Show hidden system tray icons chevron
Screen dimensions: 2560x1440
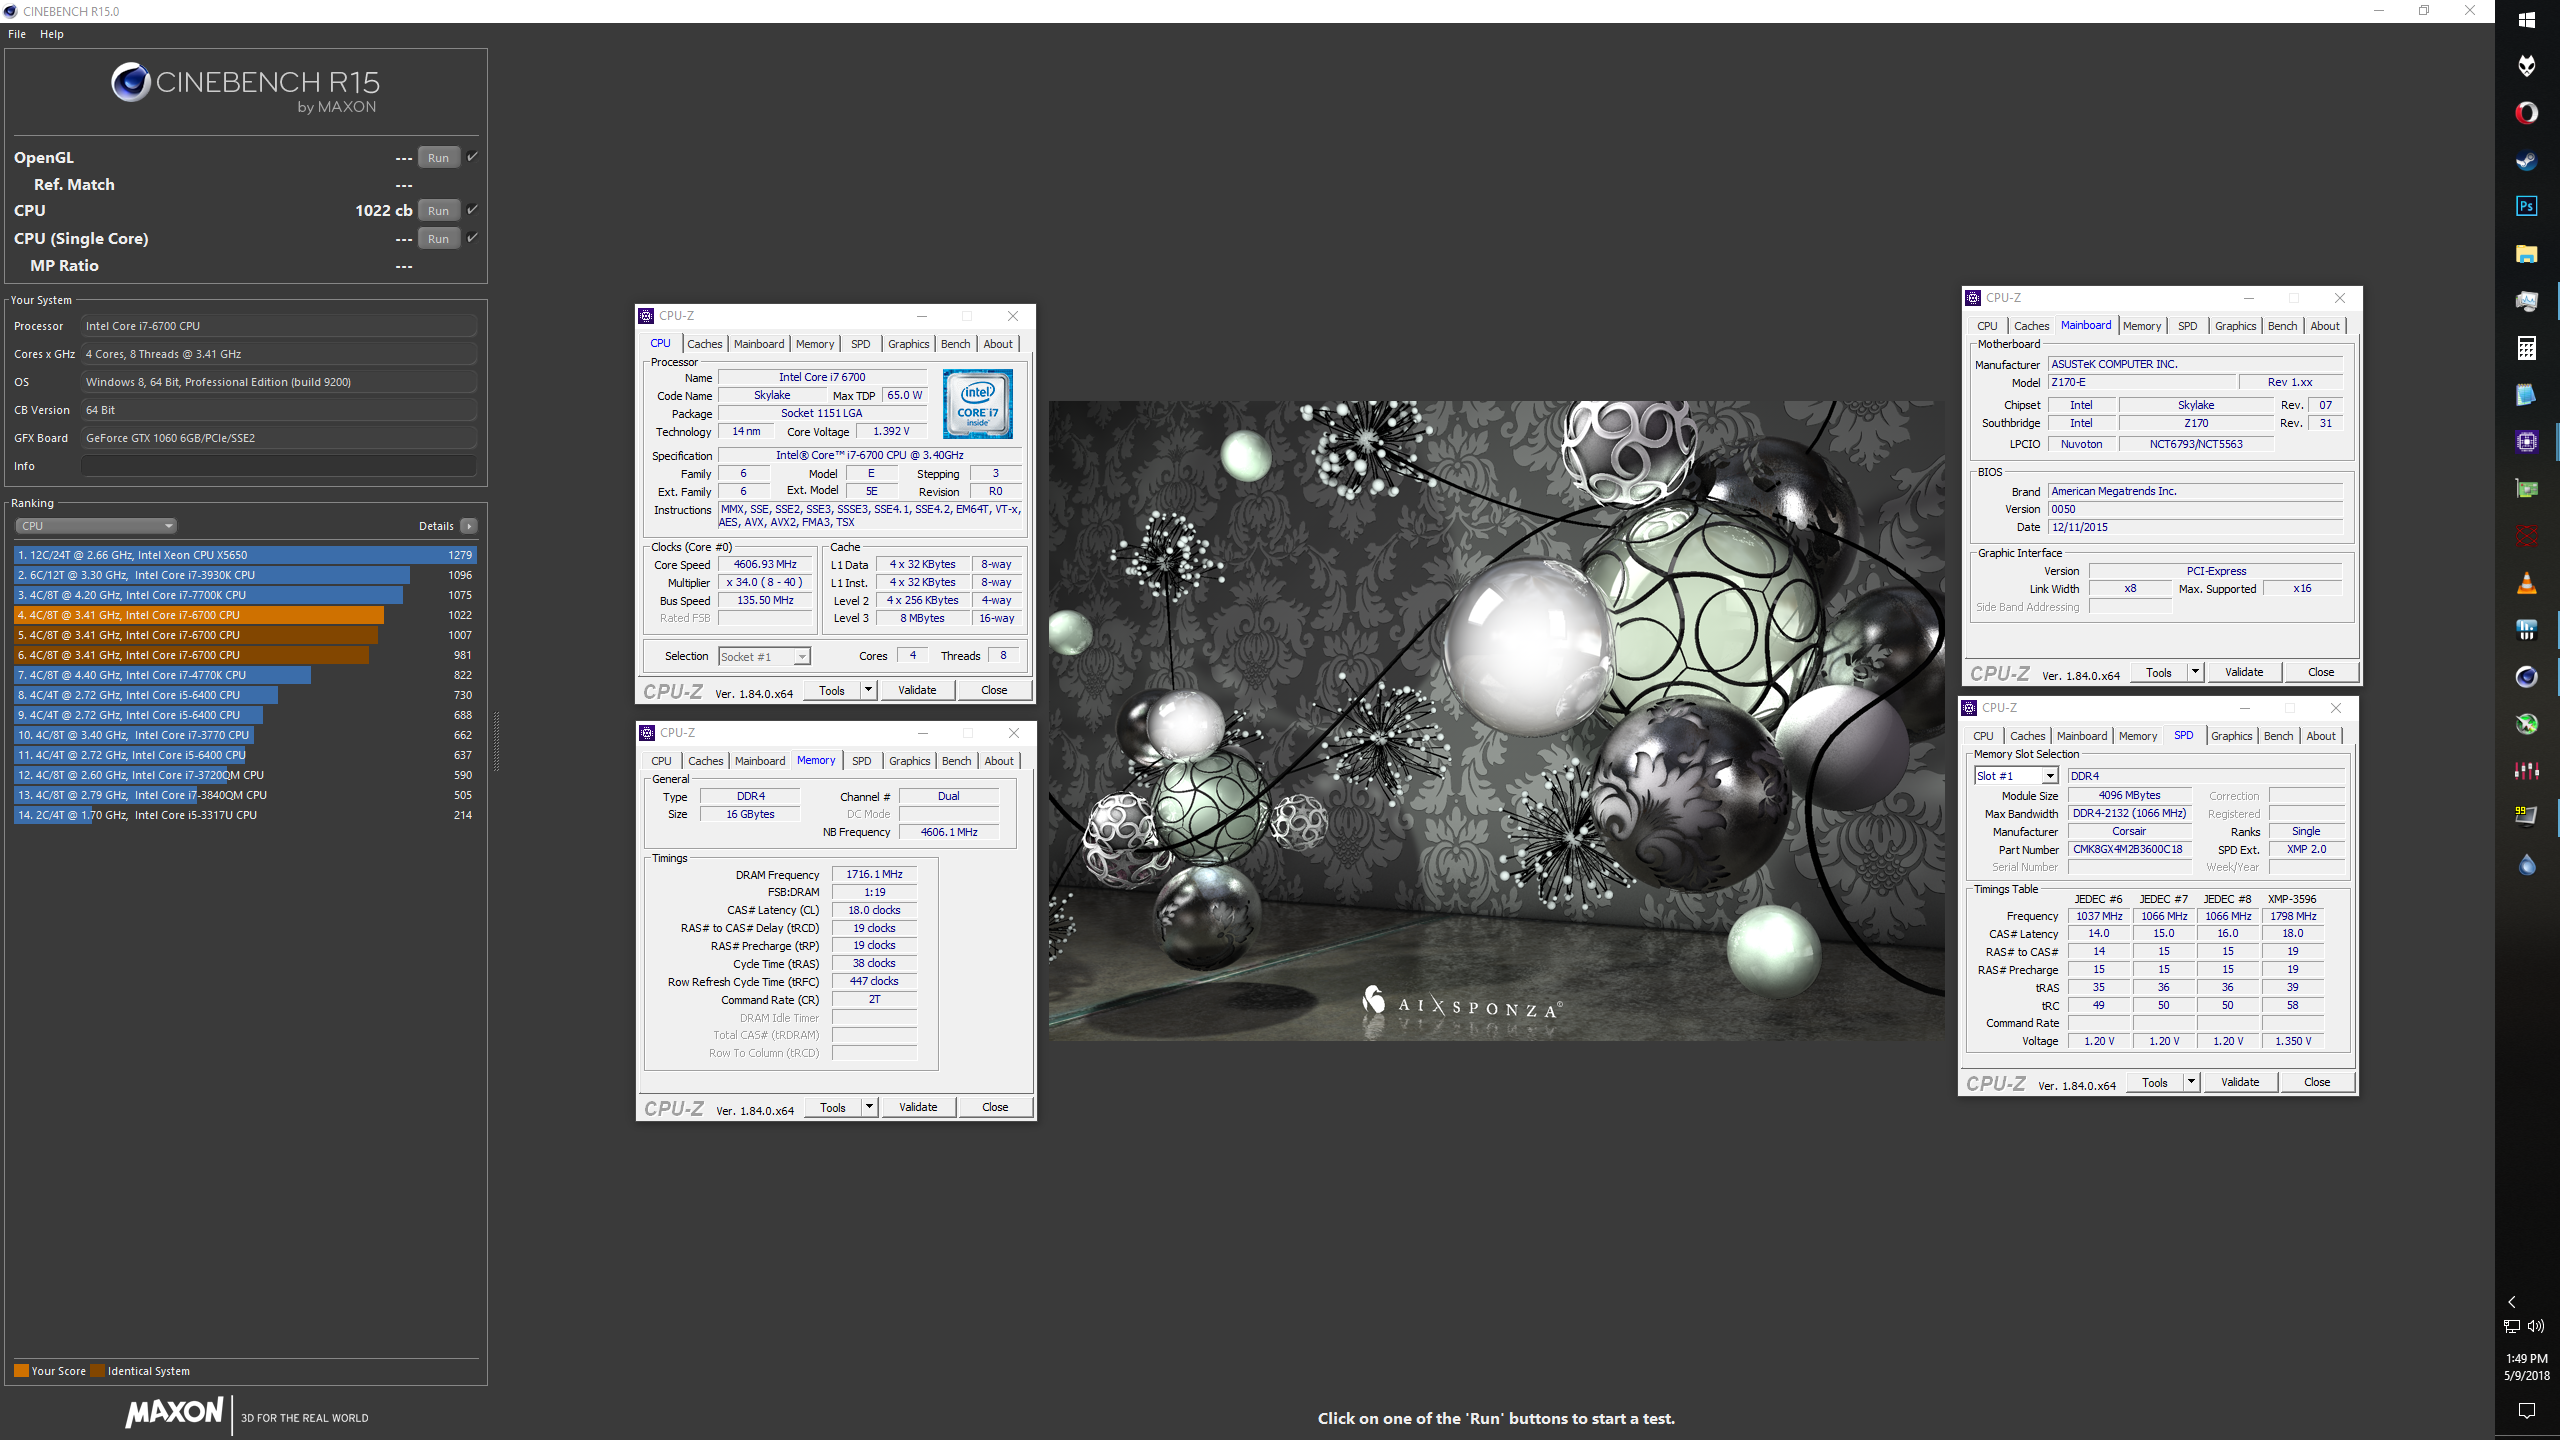coord(2512,1302)
